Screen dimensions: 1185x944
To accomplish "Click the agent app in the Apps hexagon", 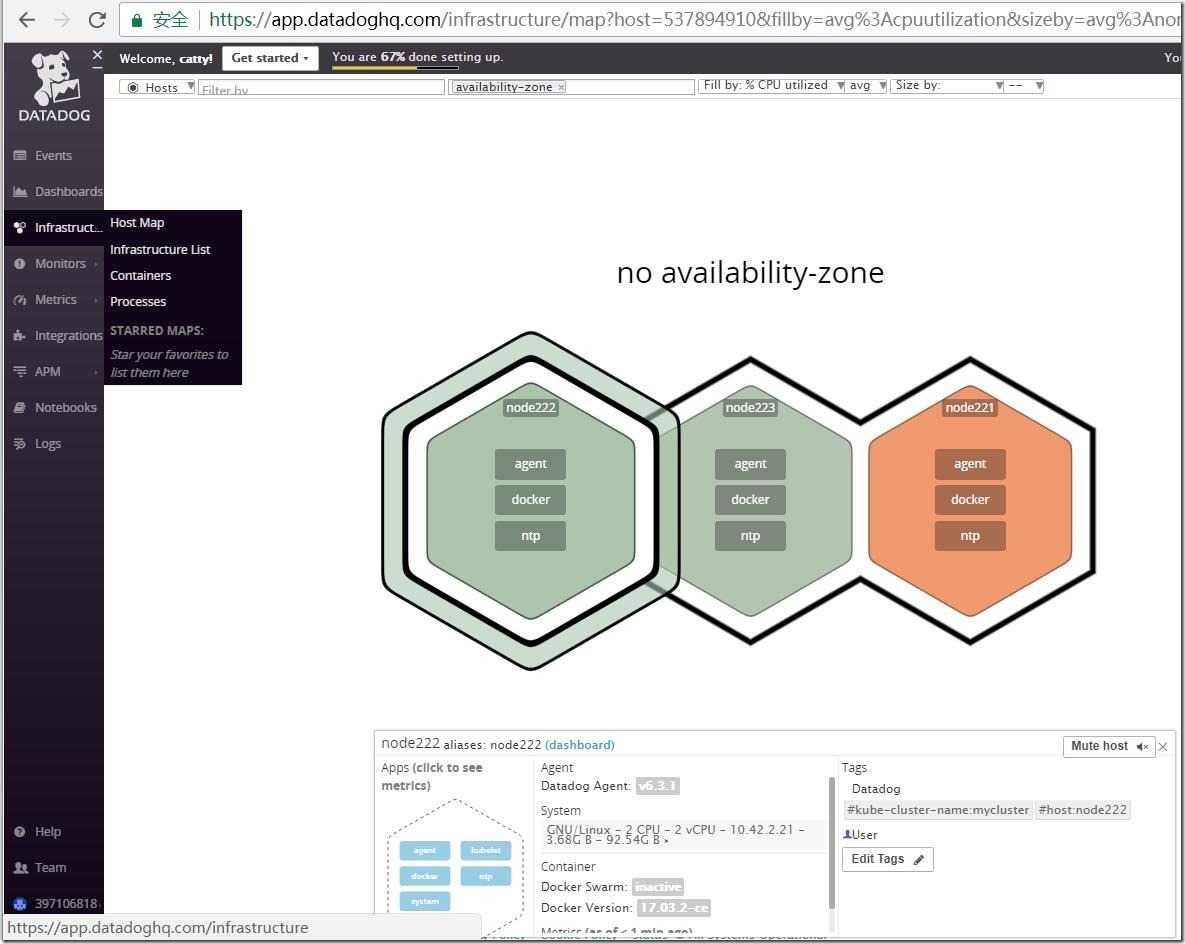I will pyautogui.click(x=425, y=851).
